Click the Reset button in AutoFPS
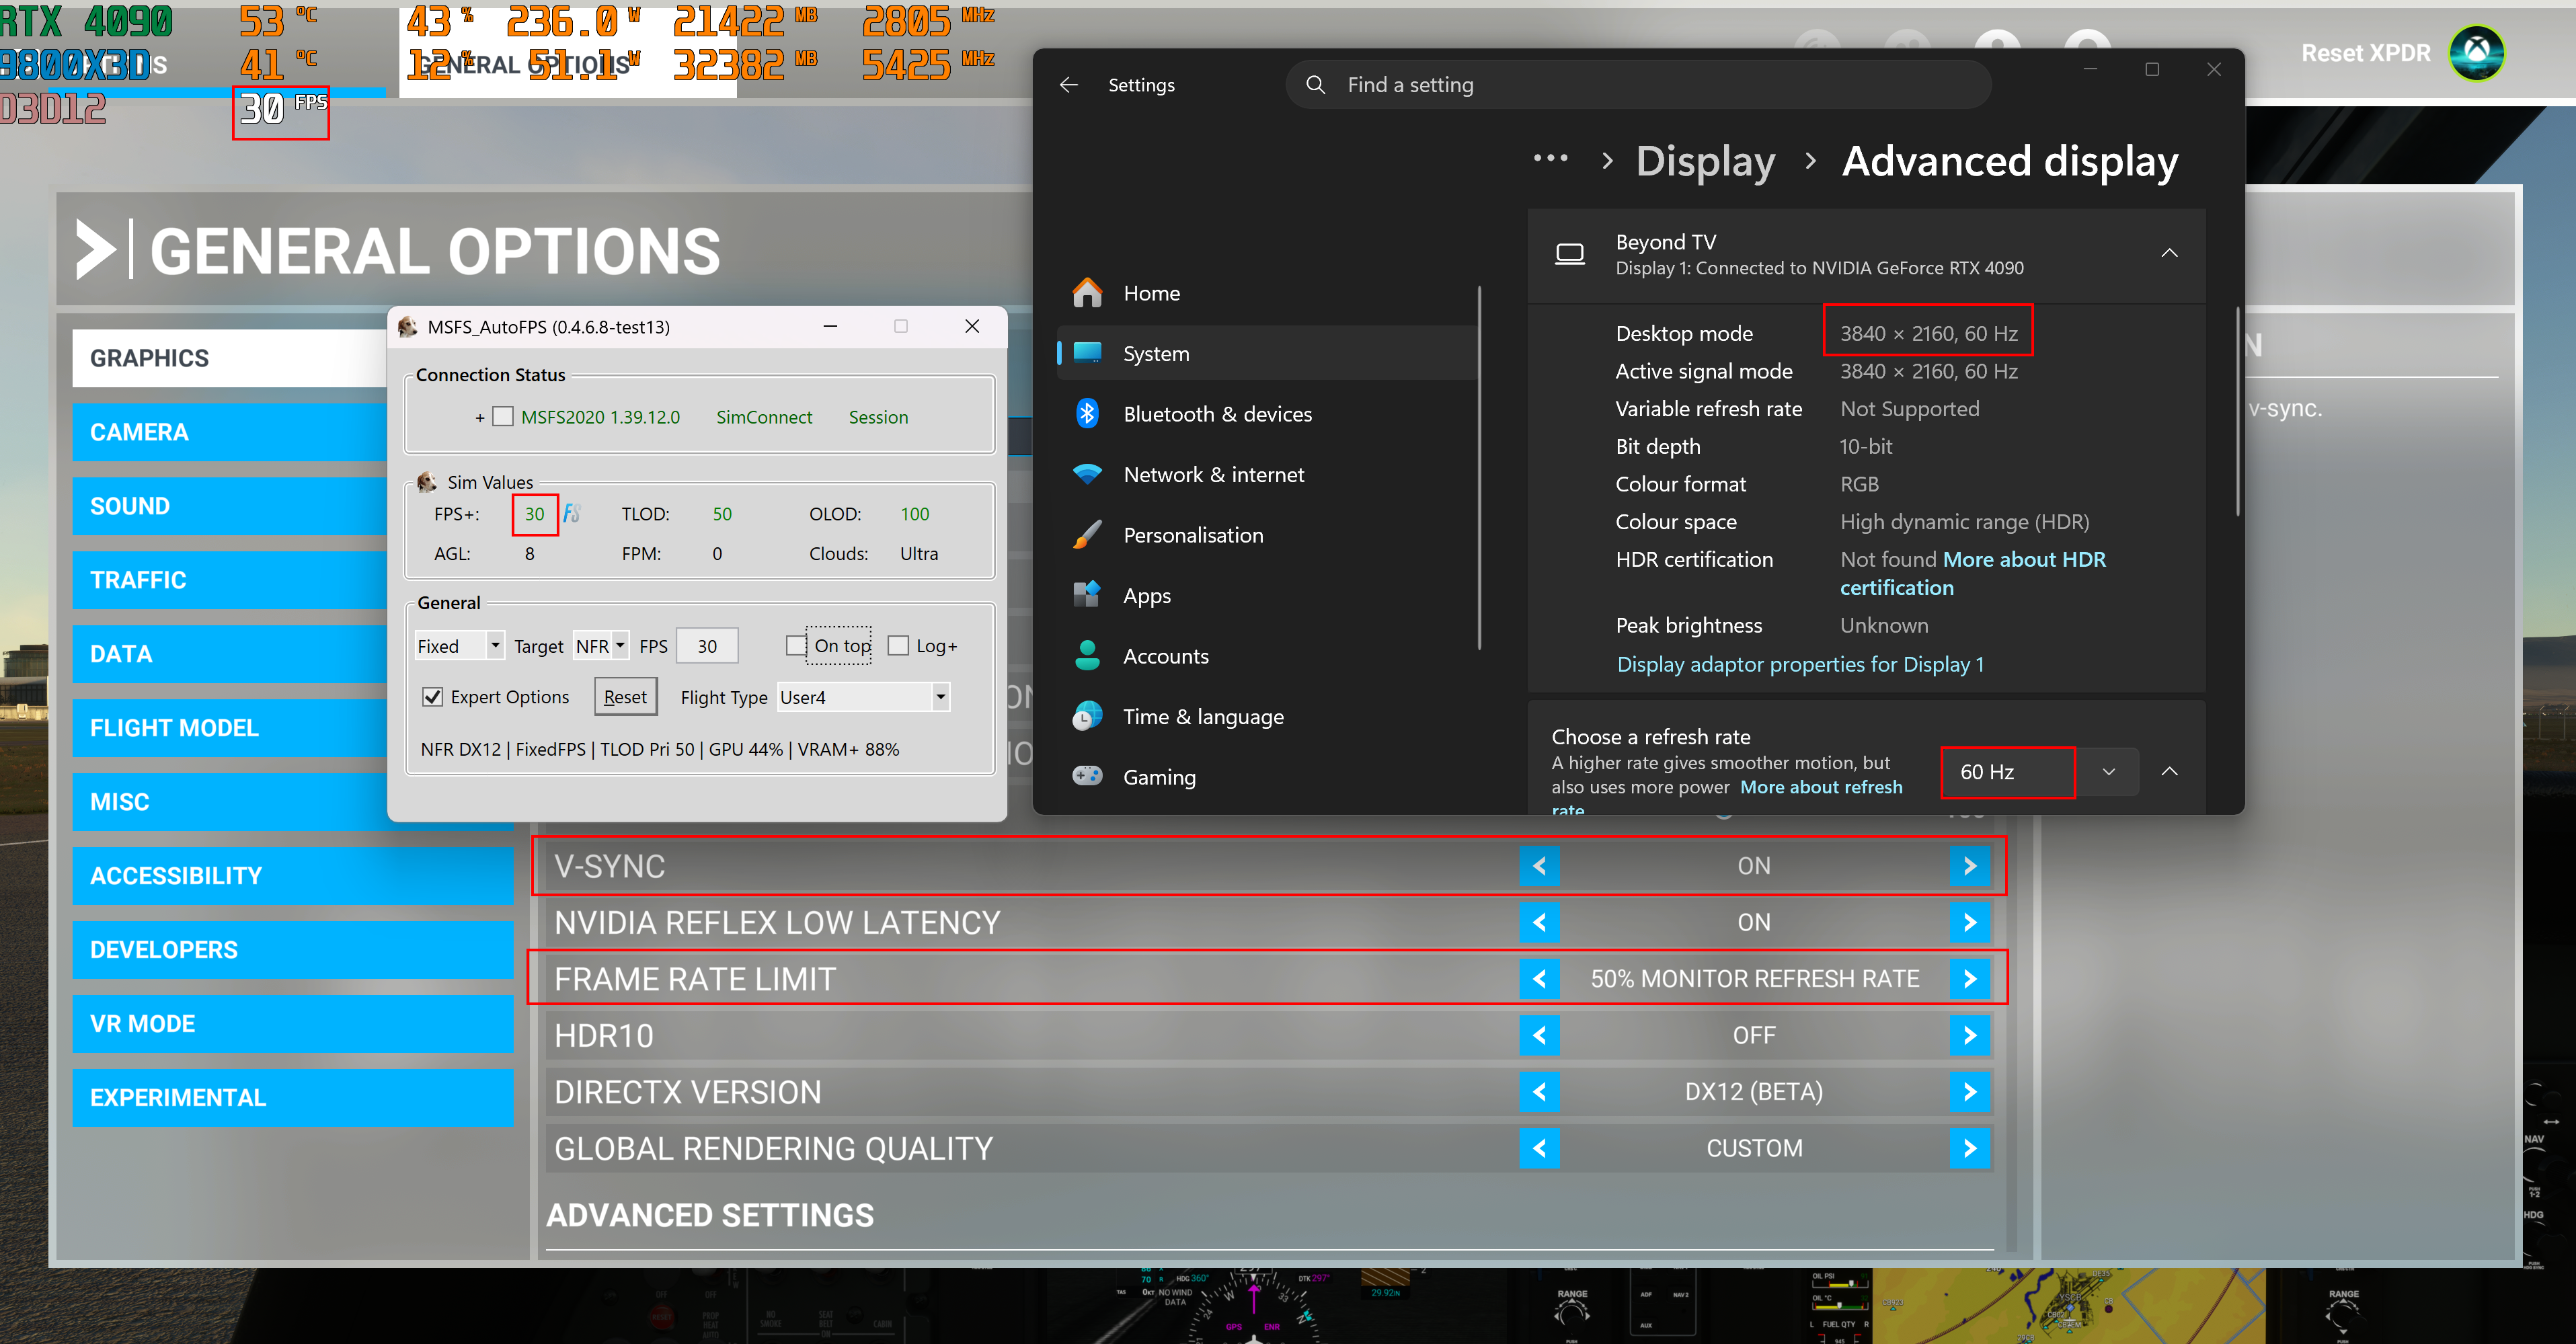Image resolution: width=2576 pixels, height=1344 pixels. click(x=626, y=697)
